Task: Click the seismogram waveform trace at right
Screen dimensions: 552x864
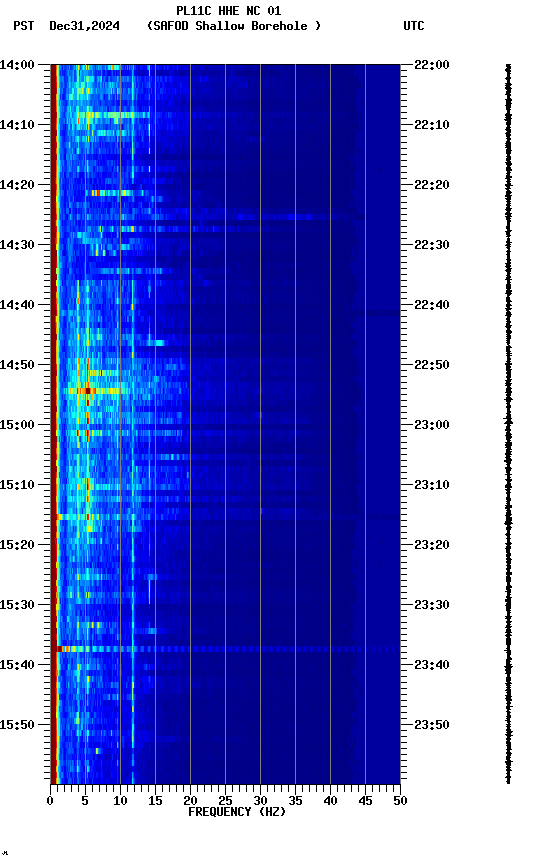Action: 508,423
